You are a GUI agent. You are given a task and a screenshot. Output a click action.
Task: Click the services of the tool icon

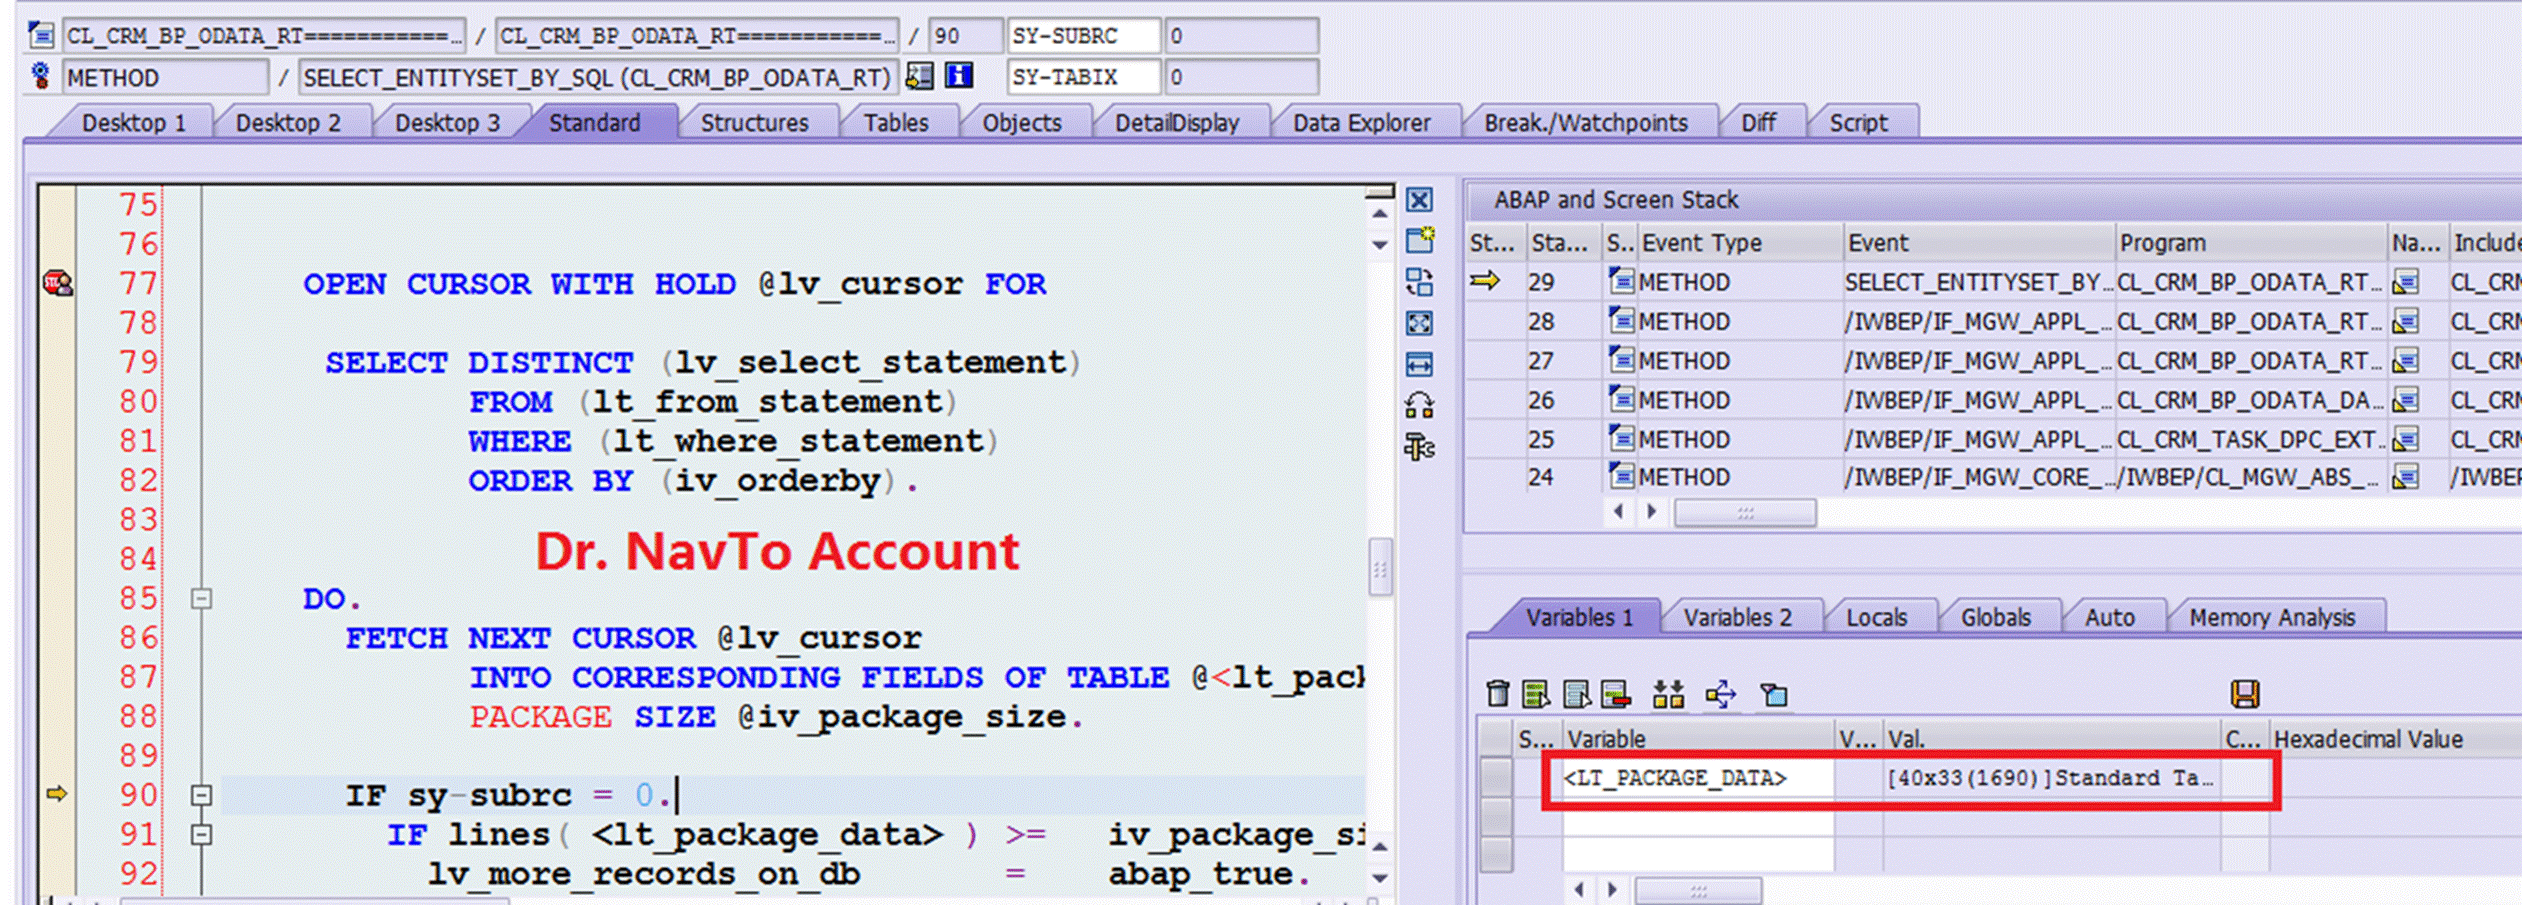1419,405
